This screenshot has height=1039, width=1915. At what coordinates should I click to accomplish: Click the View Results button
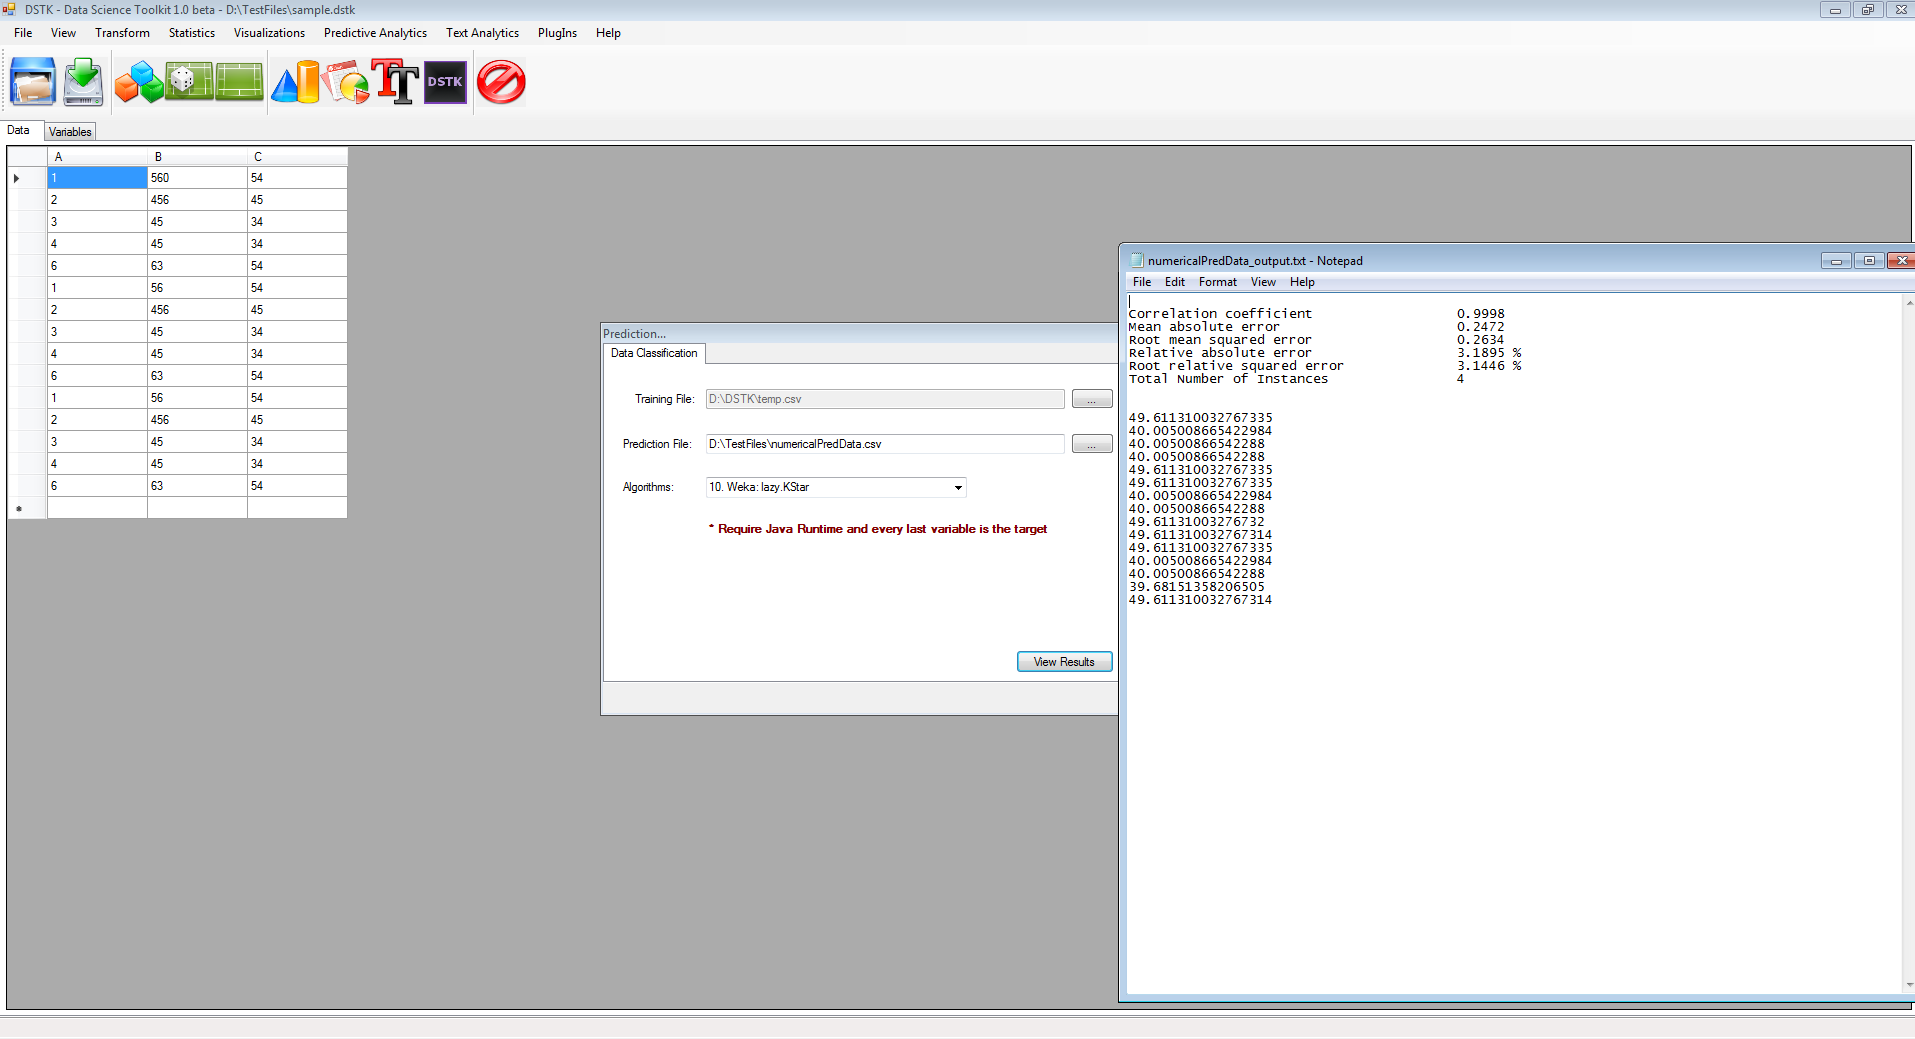click(1064, 662)
